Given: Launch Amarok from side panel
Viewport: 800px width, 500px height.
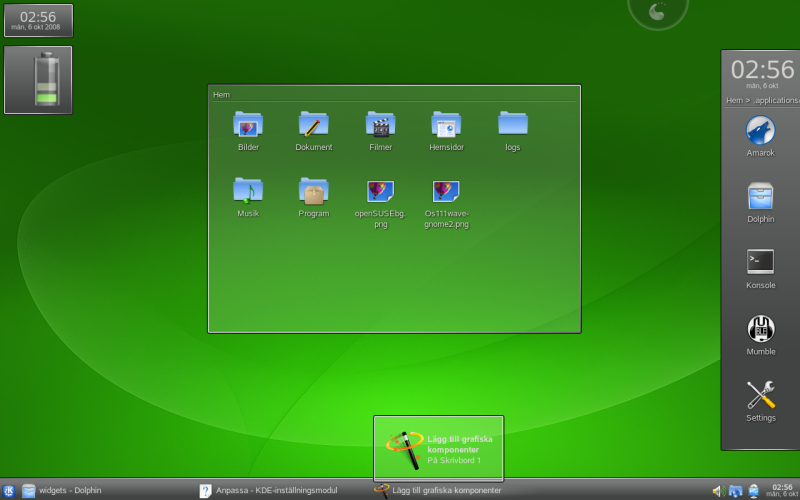Looking at the screenshot, I should coord(760,136).
